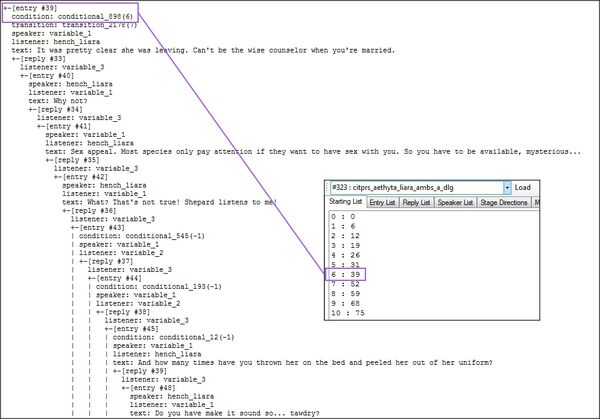This screenshot has height=419, width=600.
Task: Select starting list row '10 : 75'
Action: click(347, 313)
